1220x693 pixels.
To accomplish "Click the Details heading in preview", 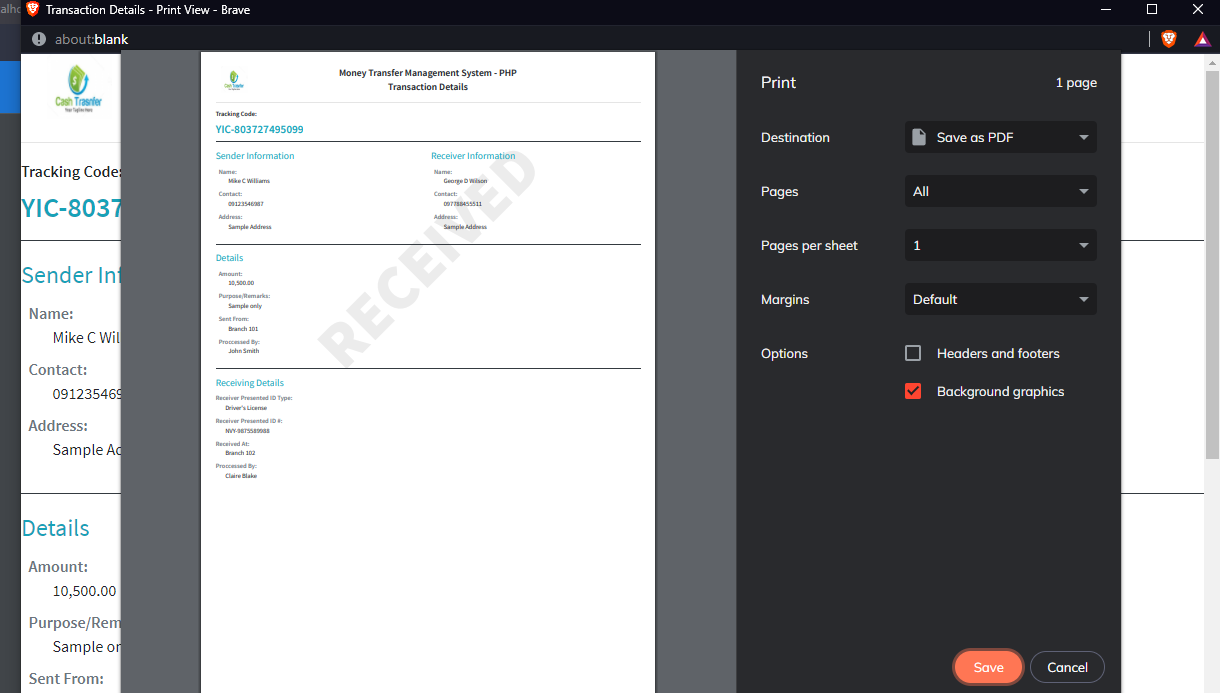I will coord(229,258).
